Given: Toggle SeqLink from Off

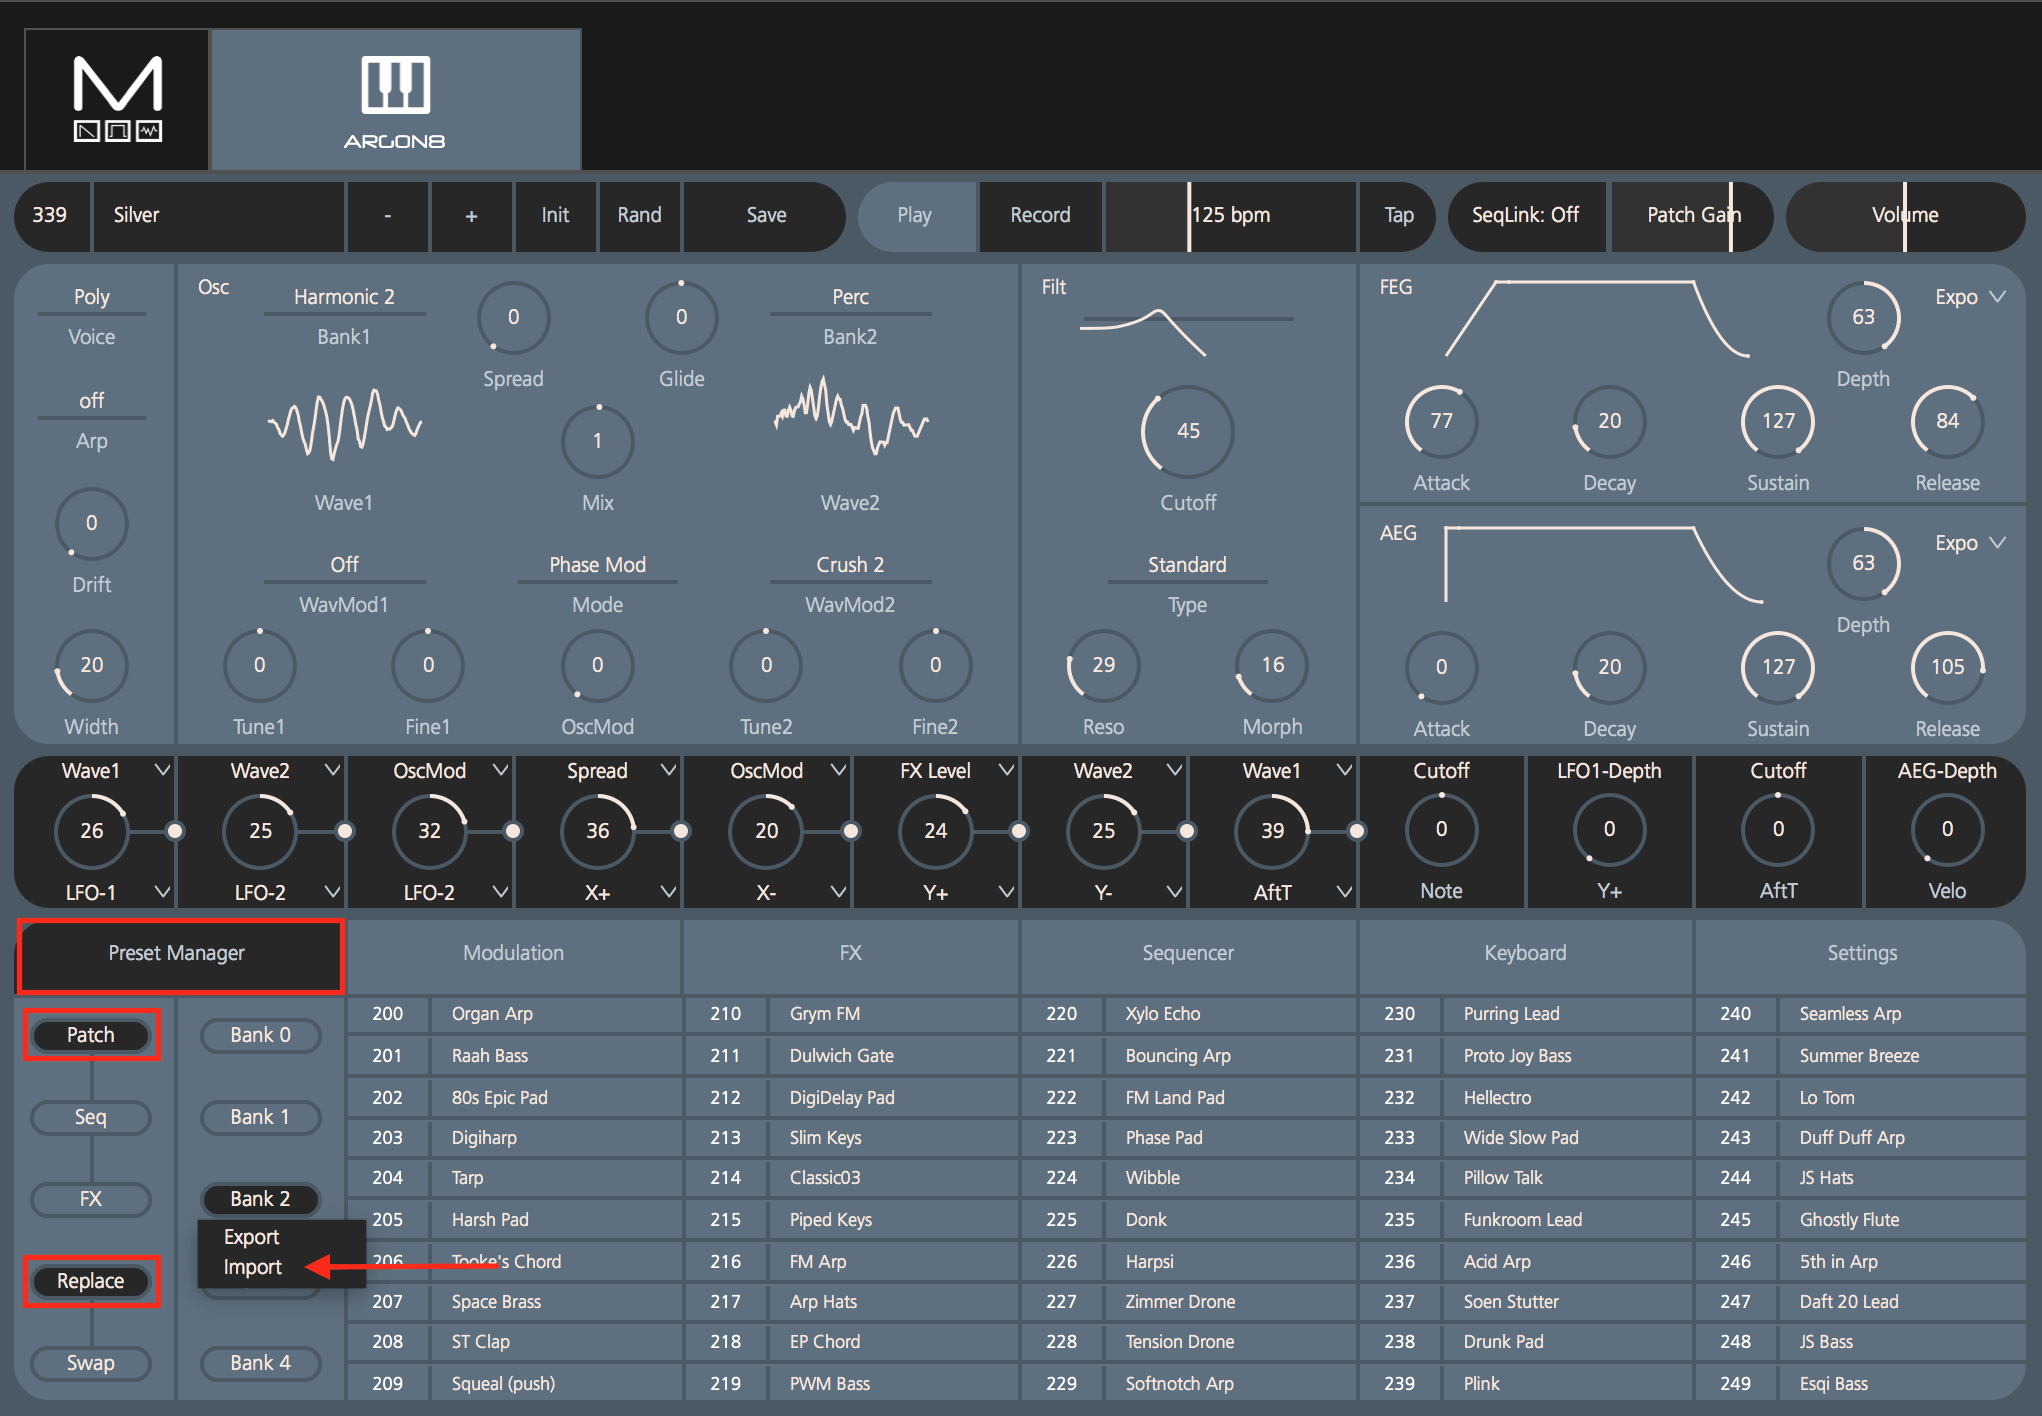Looking at the screenshot, I should pos(1527,216).
